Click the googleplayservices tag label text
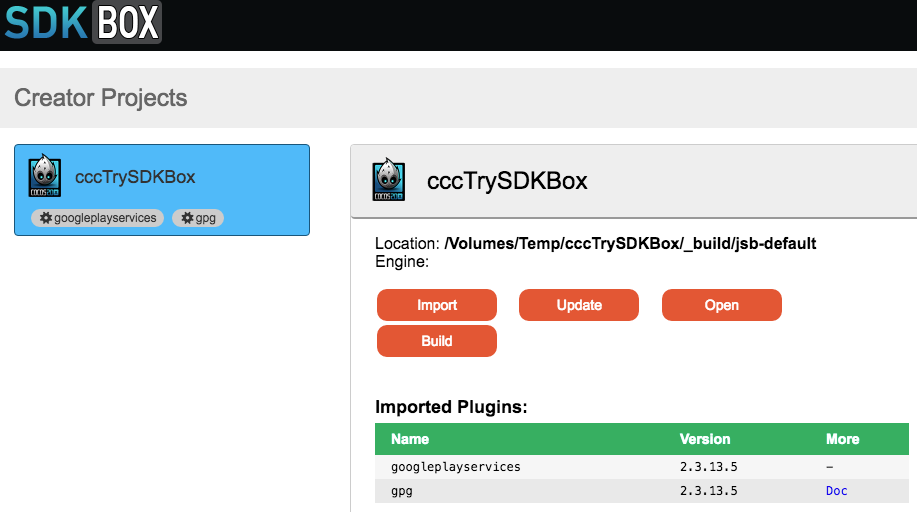The width and height of the screenshot is (917, 512). [105, 218]
